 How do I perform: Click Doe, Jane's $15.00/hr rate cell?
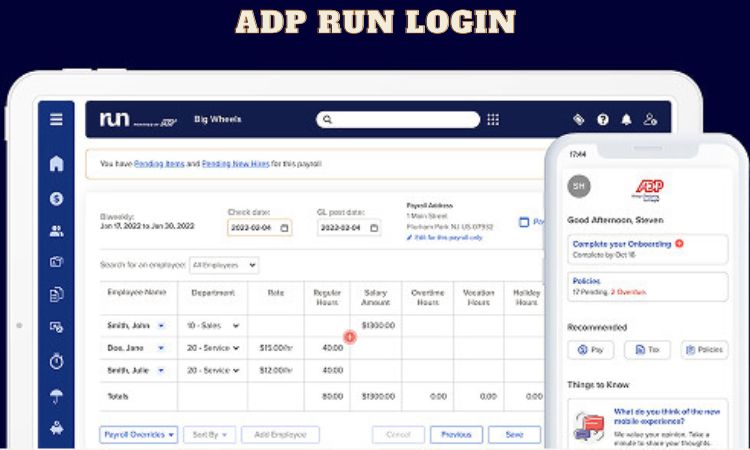tap(276, 348)
